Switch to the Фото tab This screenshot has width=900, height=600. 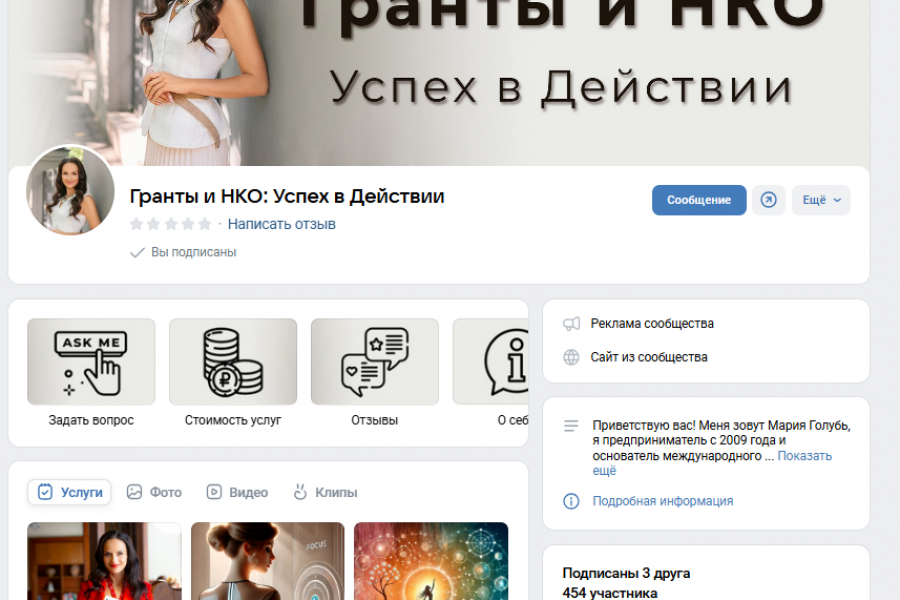coord(154,492)
